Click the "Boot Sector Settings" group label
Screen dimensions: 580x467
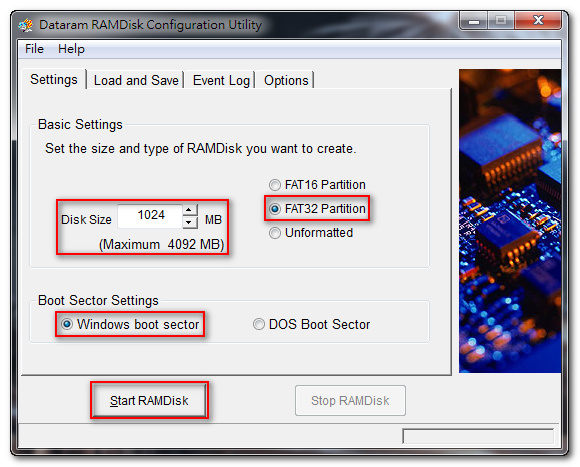pos(98,300)
